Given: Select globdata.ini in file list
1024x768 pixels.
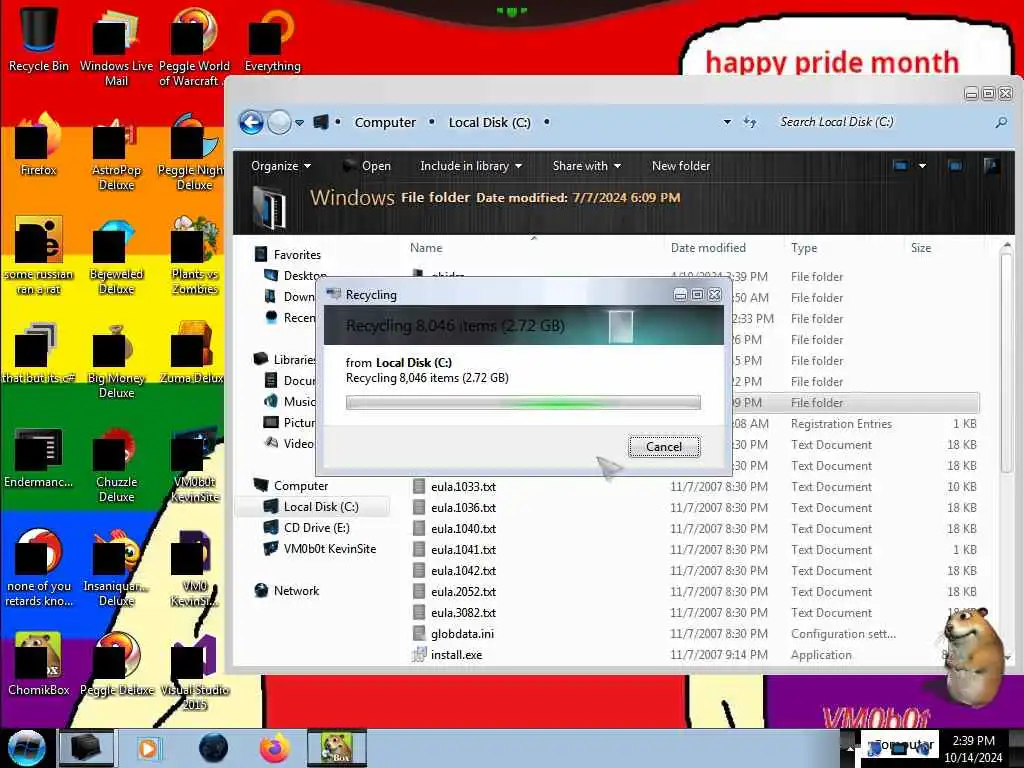Looking at the screenshot, I should (x=462, y=633).
